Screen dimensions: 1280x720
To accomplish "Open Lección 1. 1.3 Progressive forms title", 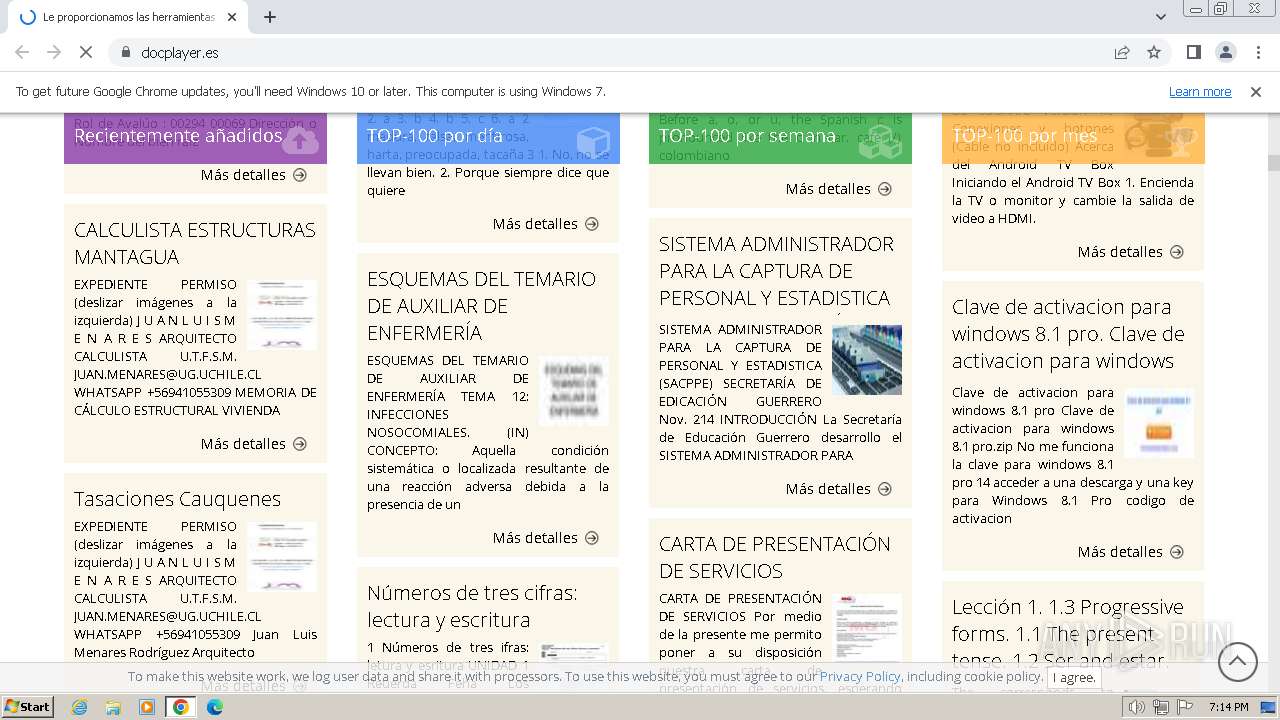I will point(1067,633).
